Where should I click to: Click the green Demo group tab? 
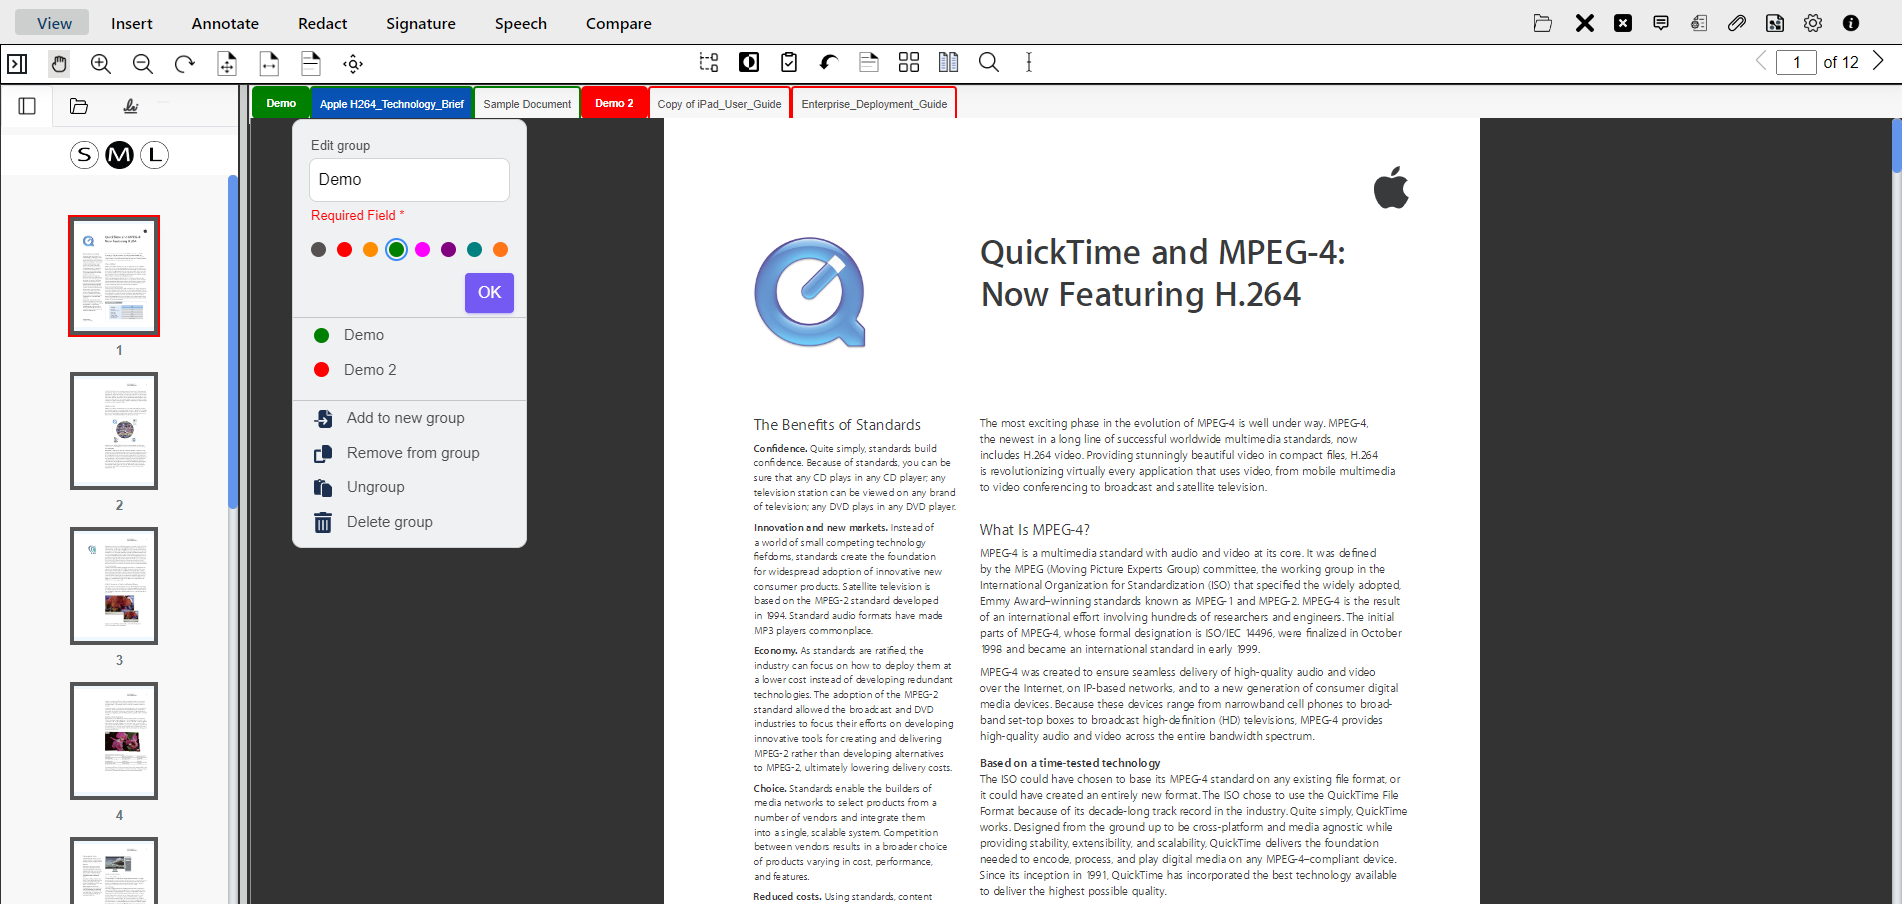click(281, 103)
